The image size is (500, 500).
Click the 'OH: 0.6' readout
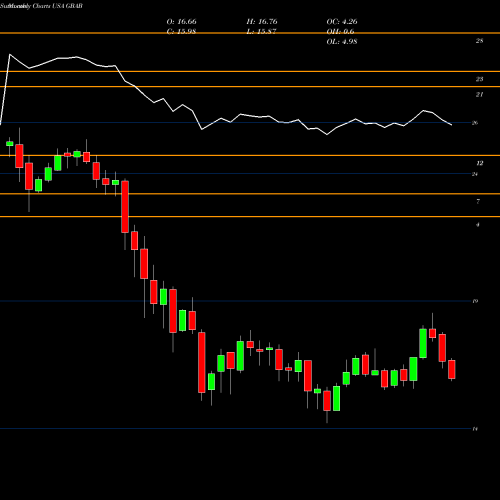point(340,32)
